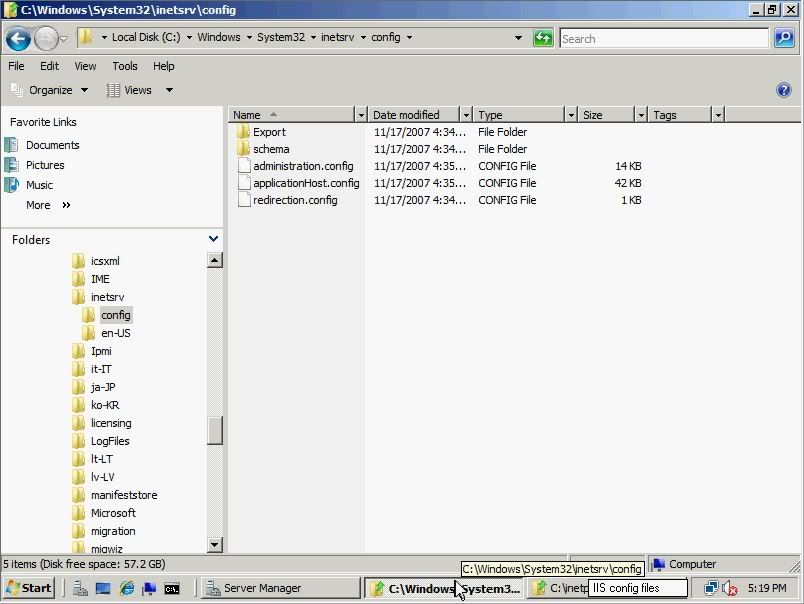Open breadcrumb arrow after System32
This screenshot has width=804, height=604.
pyautogui.click(x=313, y=37)
